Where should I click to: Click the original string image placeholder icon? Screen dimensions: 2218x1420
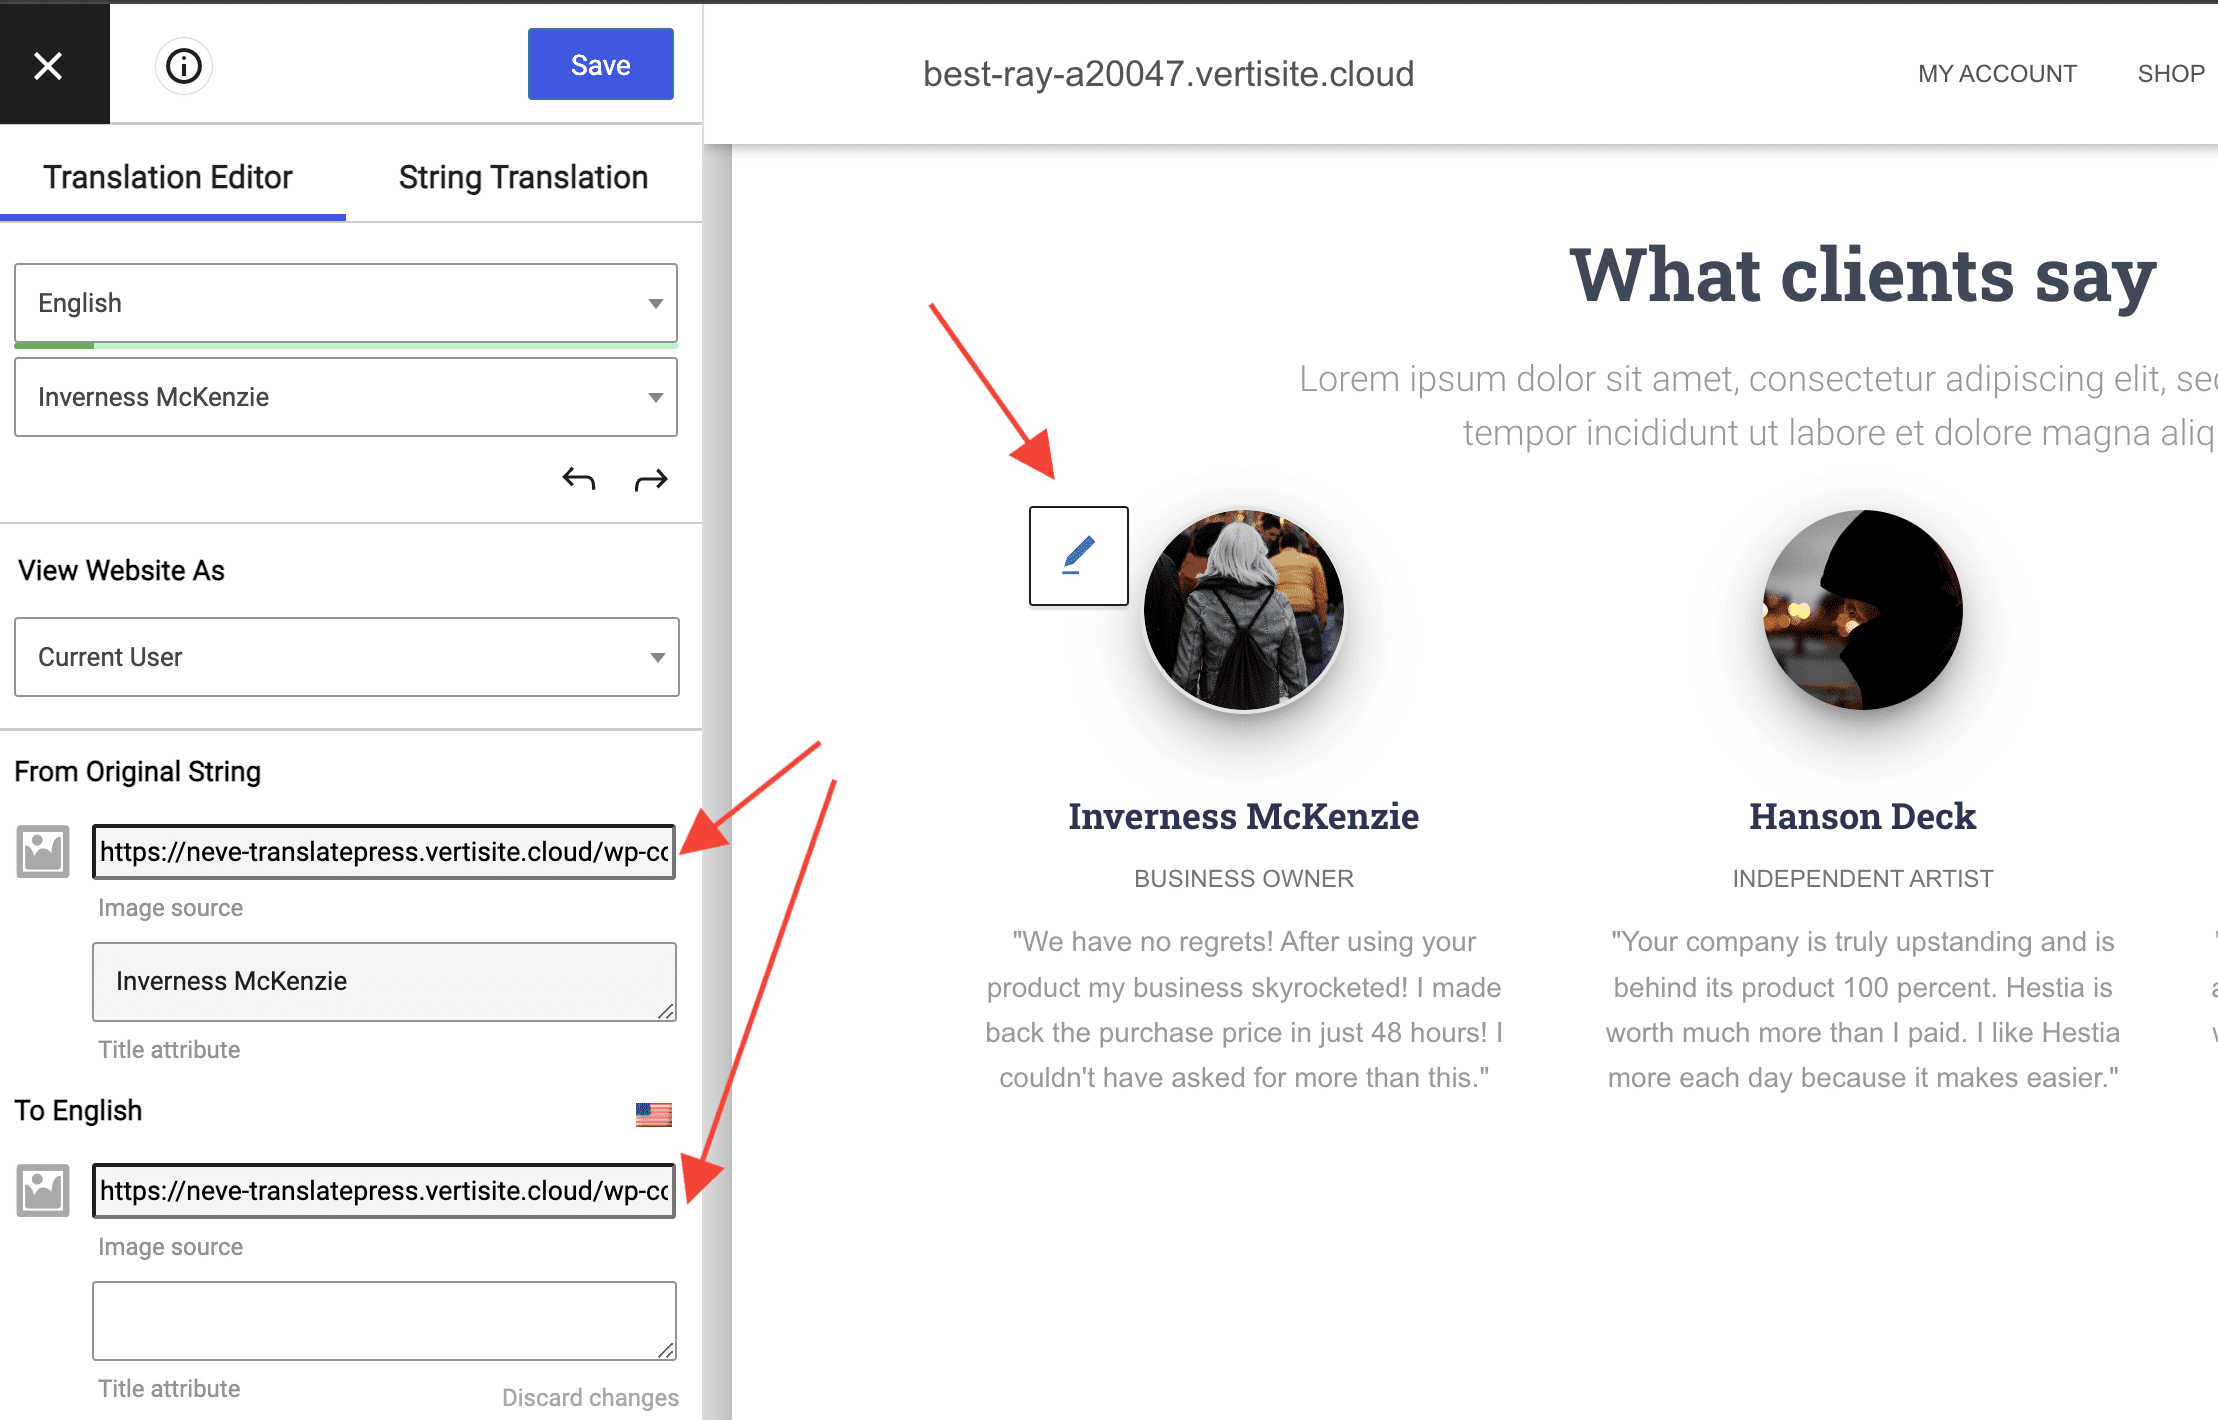tap(43, 852)
